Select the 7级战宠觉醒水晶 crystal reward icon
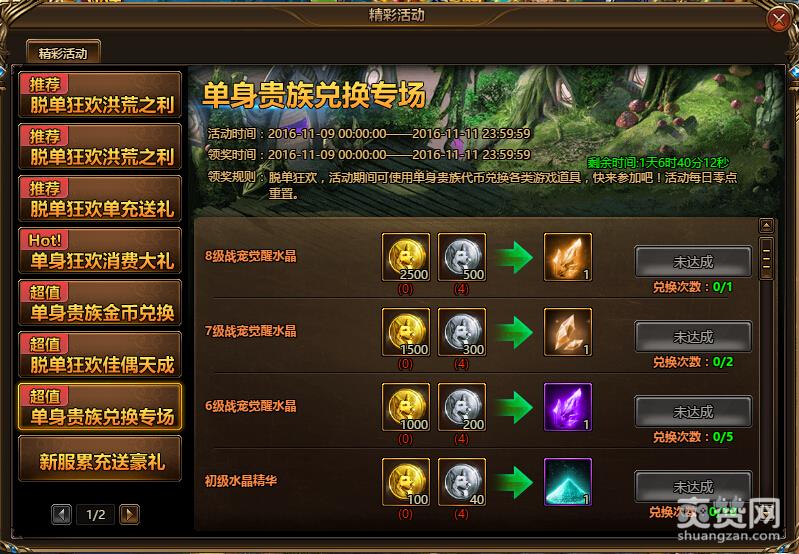This screenshot has width=799, height=554. pos(568,332)
